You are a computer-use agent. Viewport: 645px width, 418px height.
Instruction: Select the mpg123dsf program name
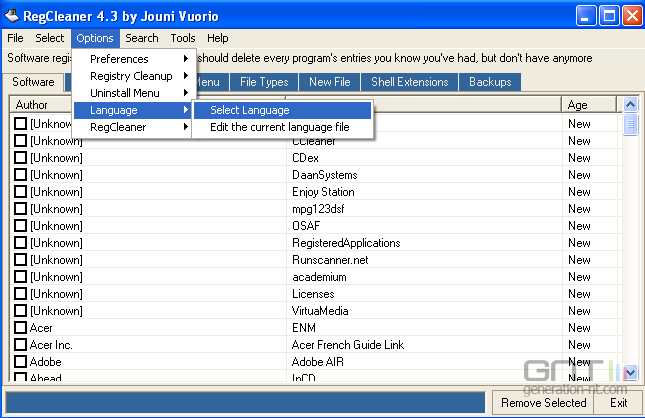(x=318, y=209)
